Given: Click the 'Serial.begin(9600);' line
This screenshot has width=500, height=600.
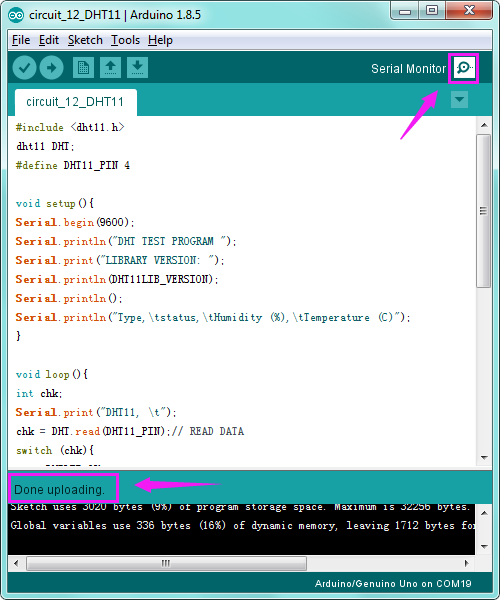Looking at the screenshot, I should [75, 222].
